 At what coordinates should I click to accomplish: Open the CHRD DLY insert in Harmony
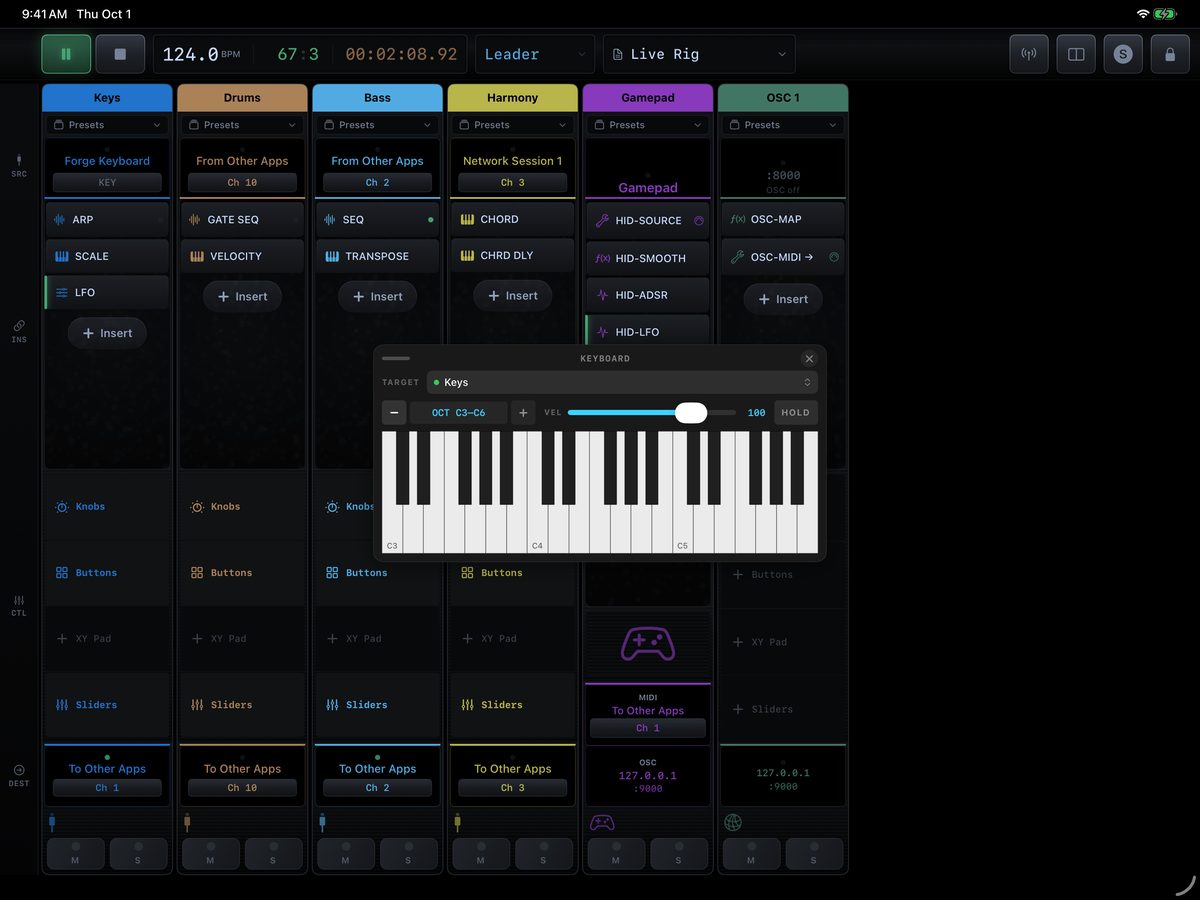click(512, 255)
